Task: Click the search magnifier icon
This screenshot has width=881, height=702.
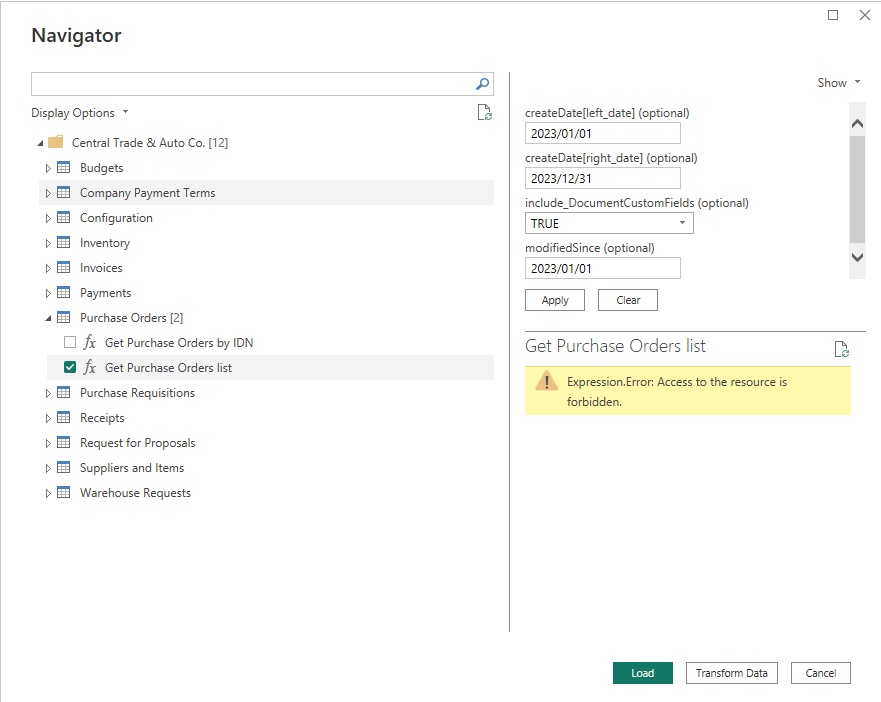Action: [482, 84]
